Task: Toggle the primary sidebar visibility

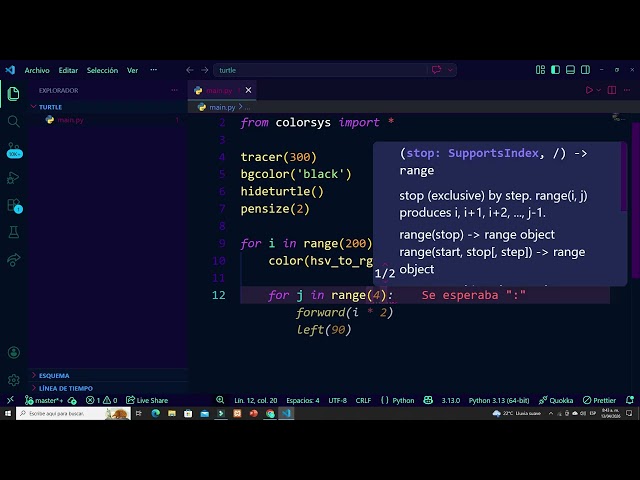Action: coord(555,70)
